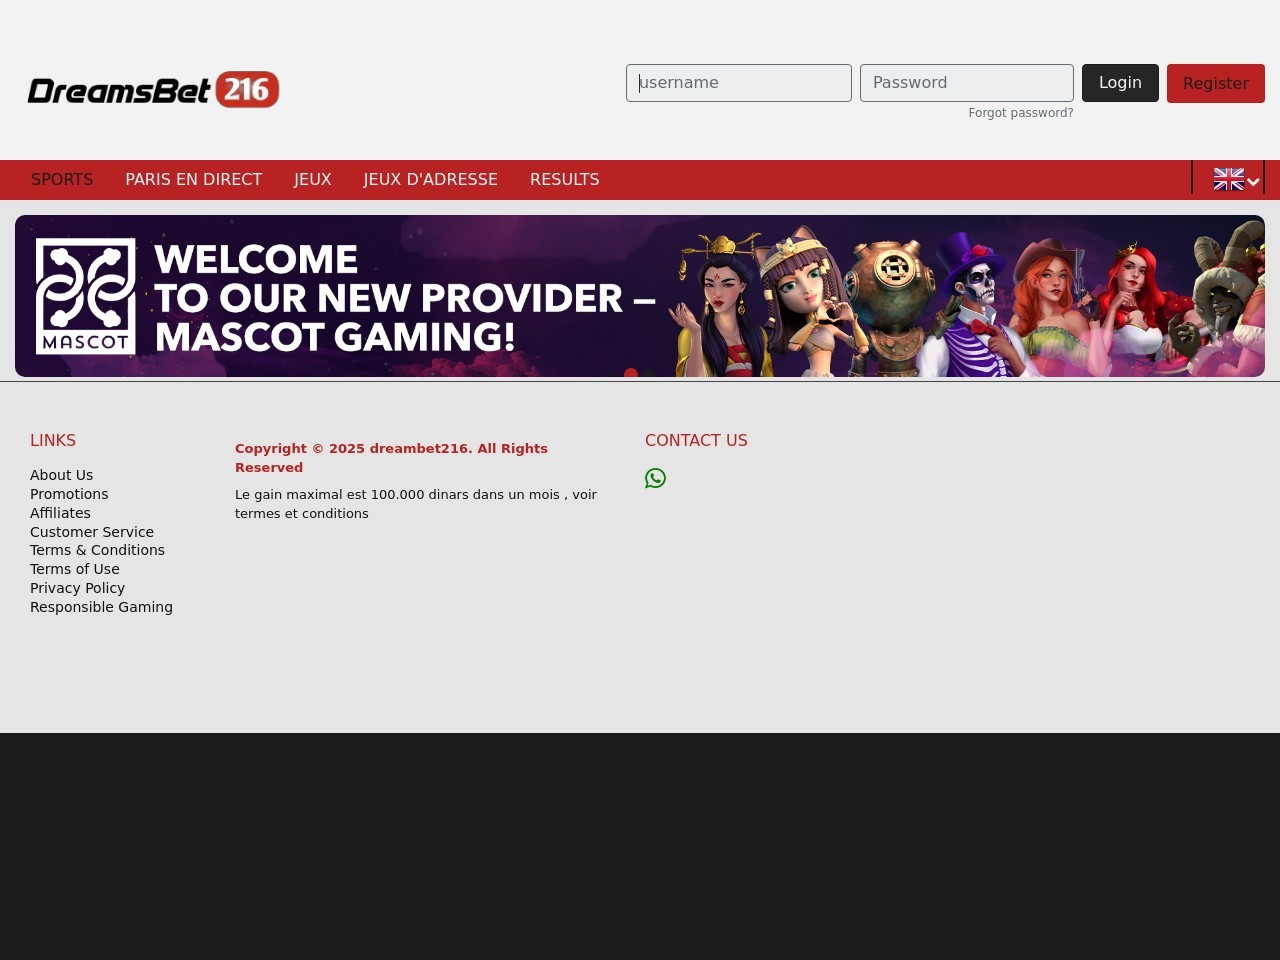Open the JEUX menu item
This screenshot has height=960, width=1280.
[313, 179]
